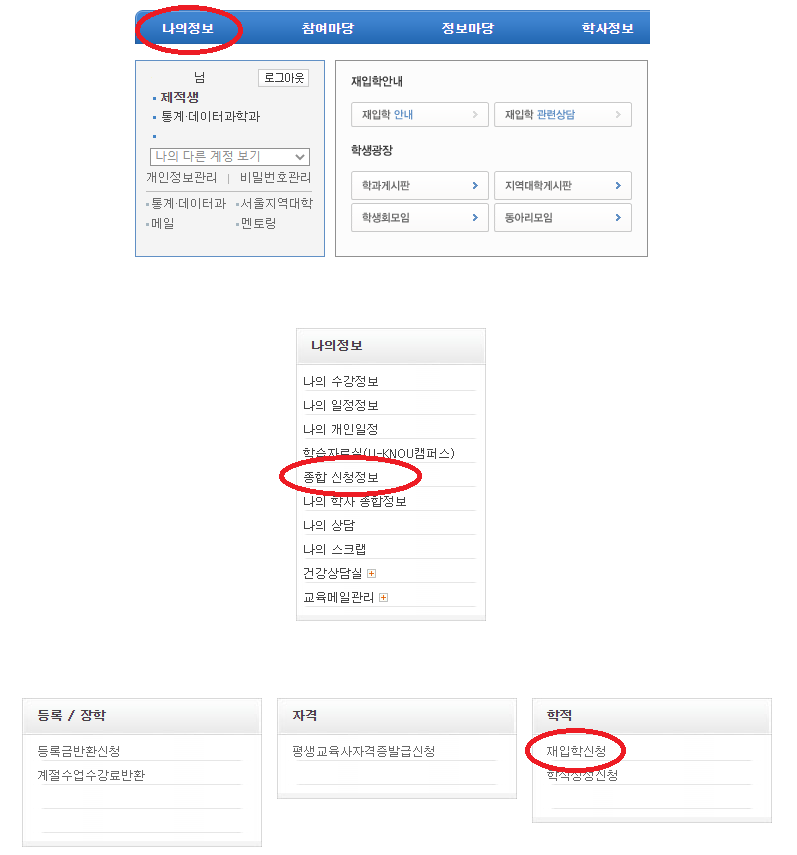
Task: Click the 제적생 status text
Action: coord(179,97)
